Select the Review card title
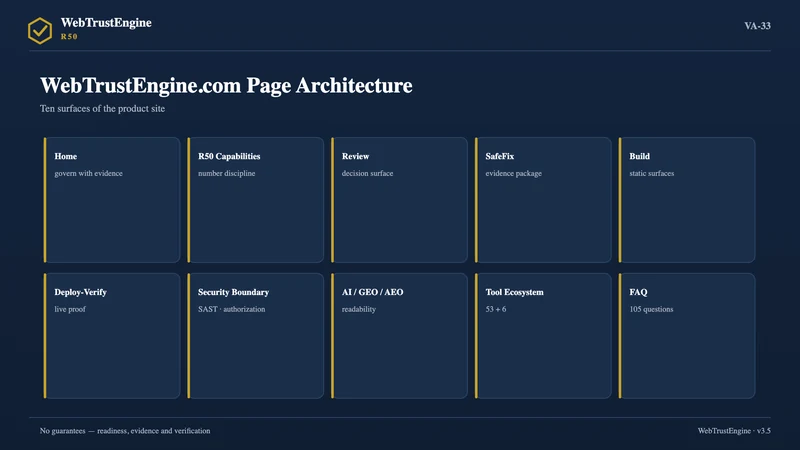 point(356,156)
